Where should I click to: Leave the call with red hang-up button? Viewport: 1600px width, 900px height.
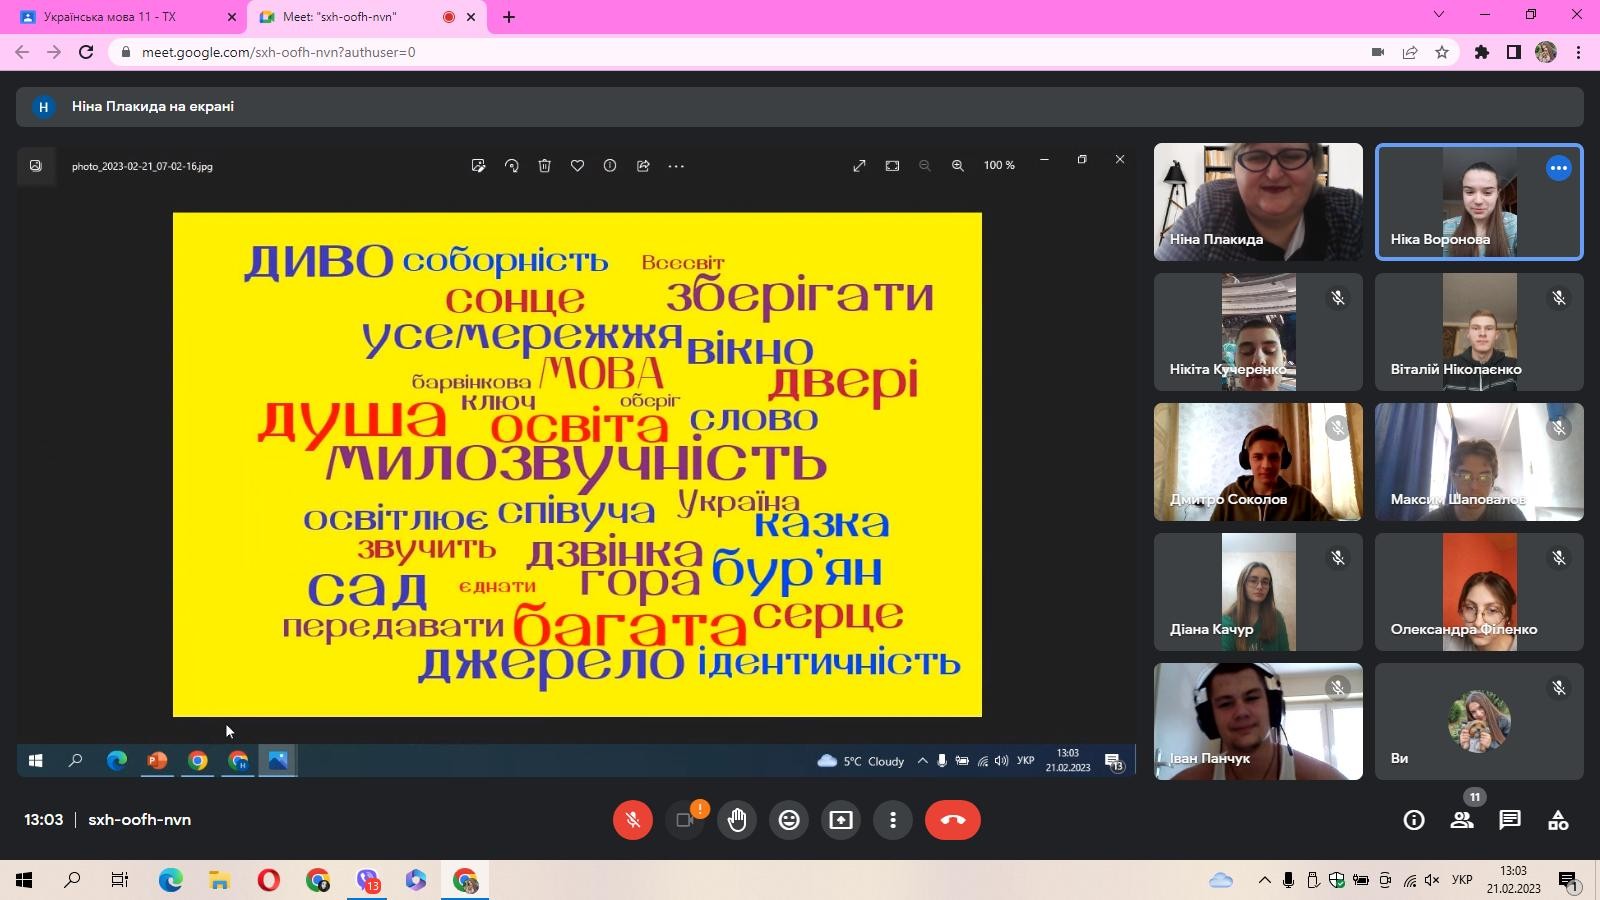coord(952,820)
